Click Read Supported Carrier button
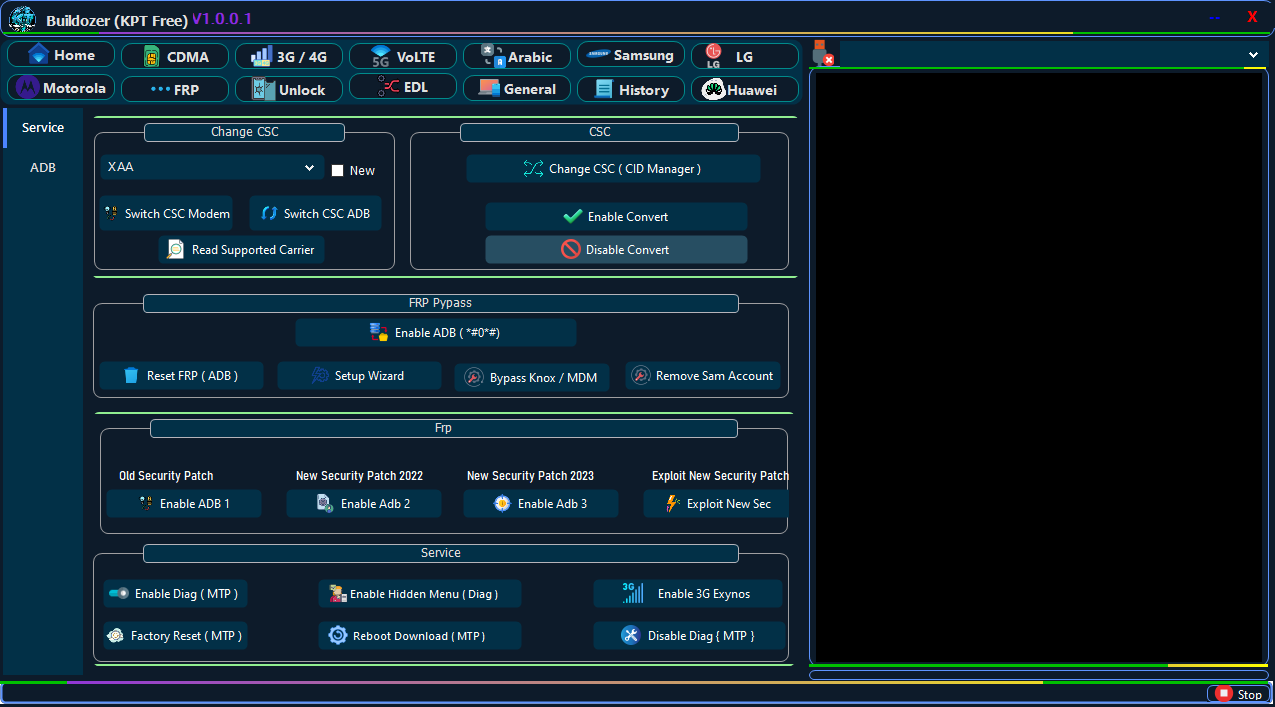This screenshot has height=707, width=1275. (x=241, y=250)
